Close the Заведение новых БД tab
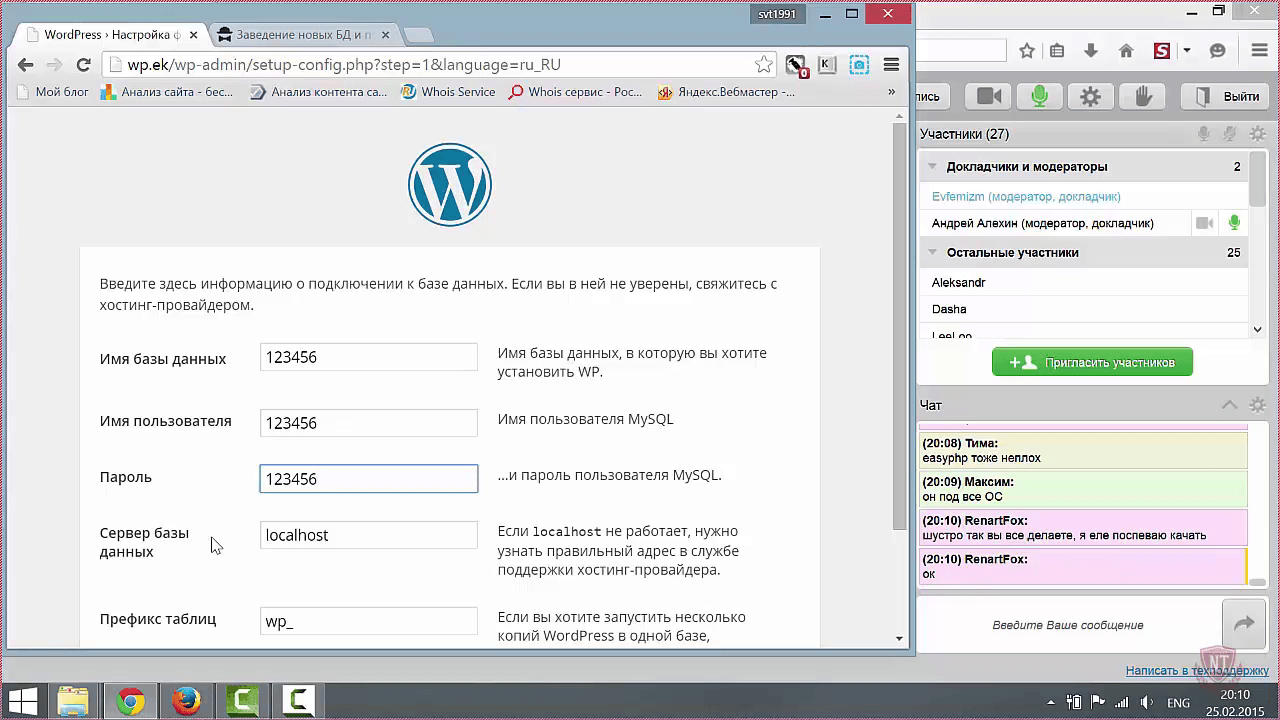 385,35
